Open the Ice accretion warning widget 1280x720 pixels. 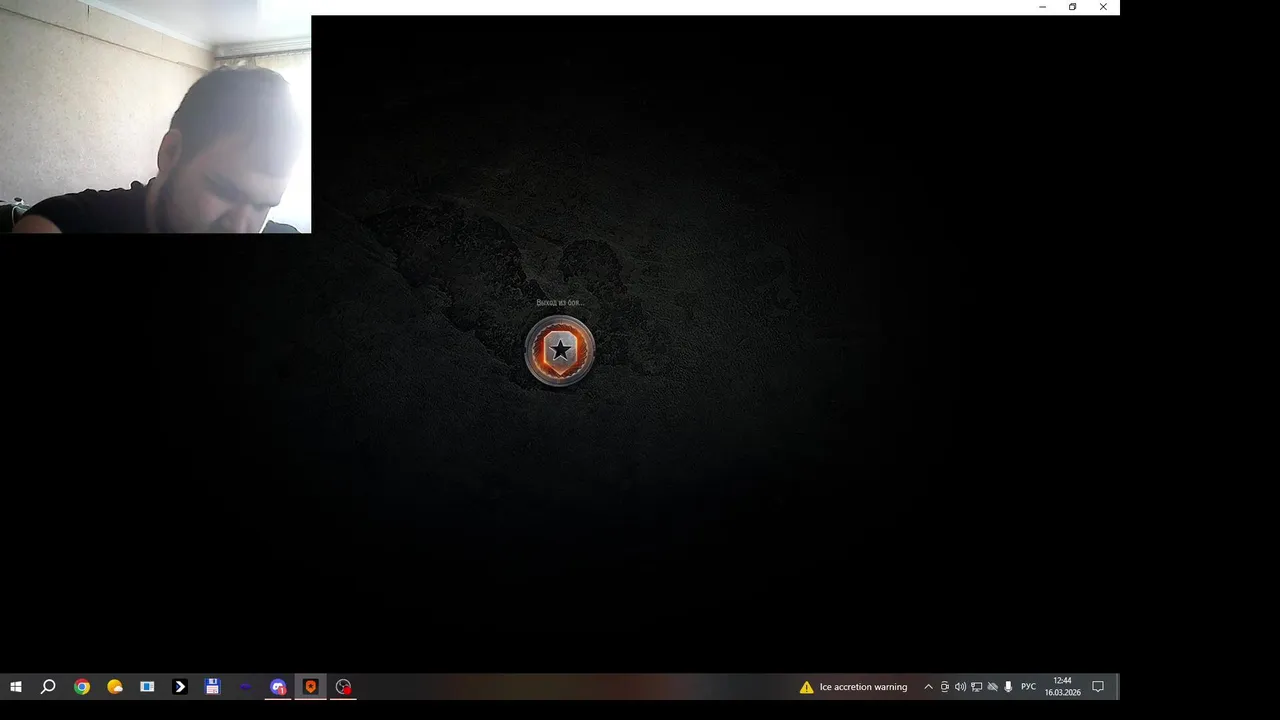click(x=853, y=687)
